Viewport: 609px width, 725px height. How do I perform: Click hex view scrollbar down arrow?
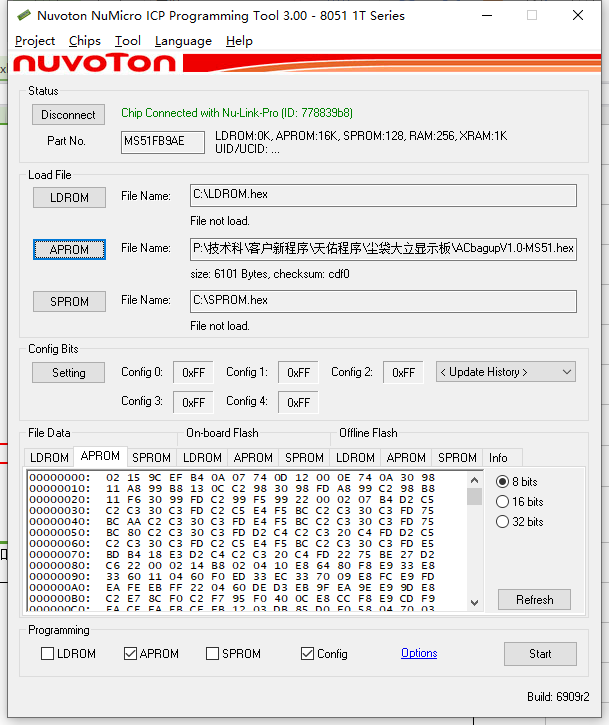click(x=474, y=602)
